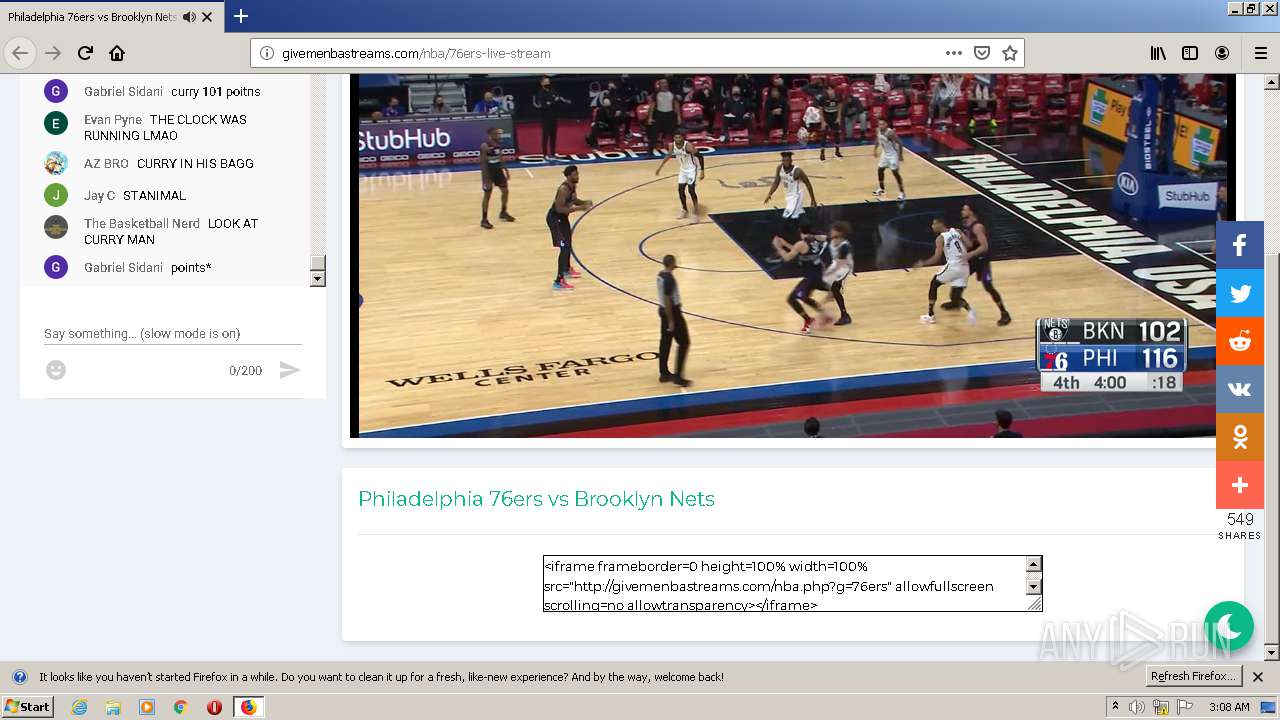Click Gabriel Sidani's 'curry 101 poitns' message
1280x720 pixels.
point(215,91)
